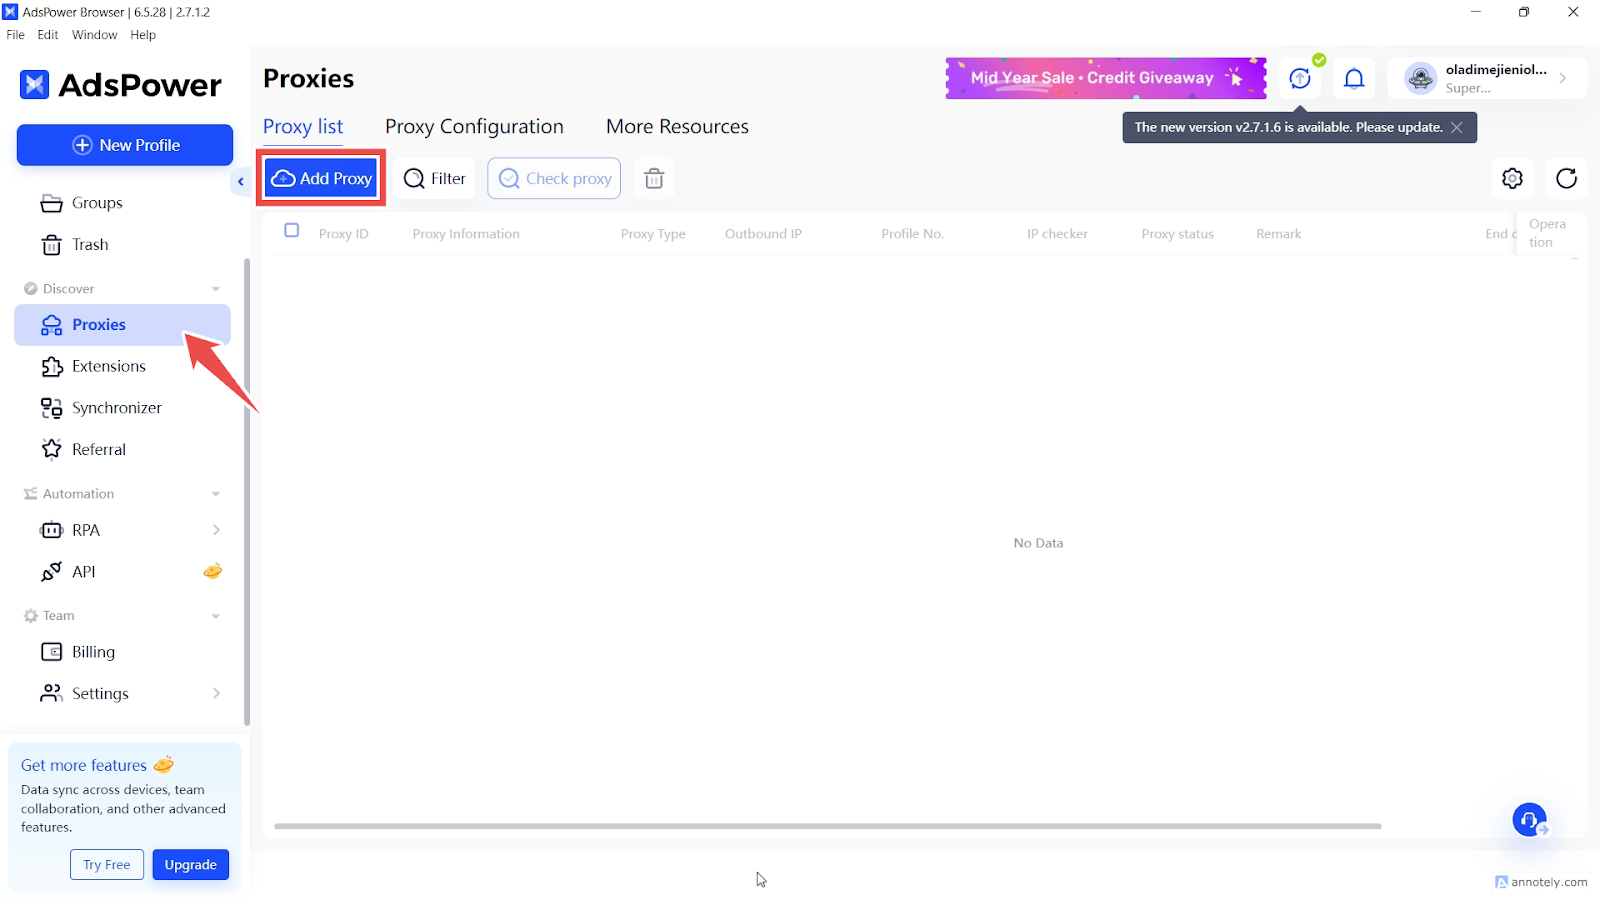Open the account profile menu
The width and height of the screenshot is (1600, 900).
click(x=1487, y=79)
